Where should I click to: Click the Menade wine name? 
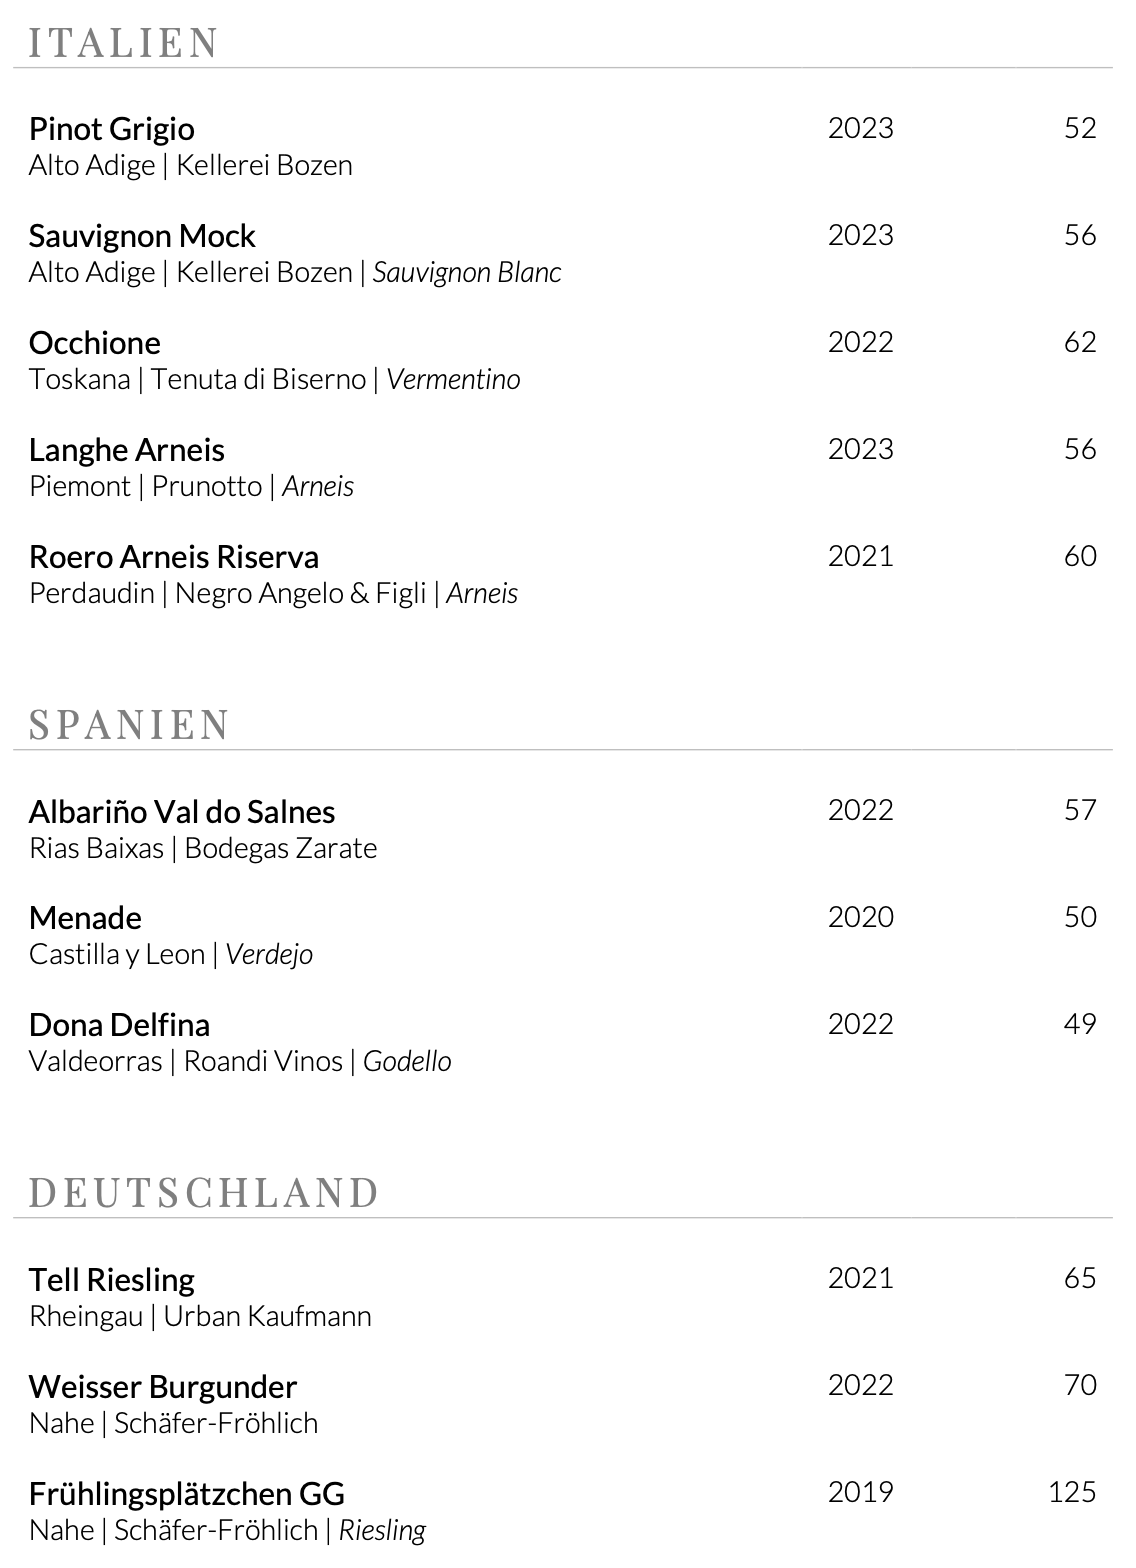(85, 918)
